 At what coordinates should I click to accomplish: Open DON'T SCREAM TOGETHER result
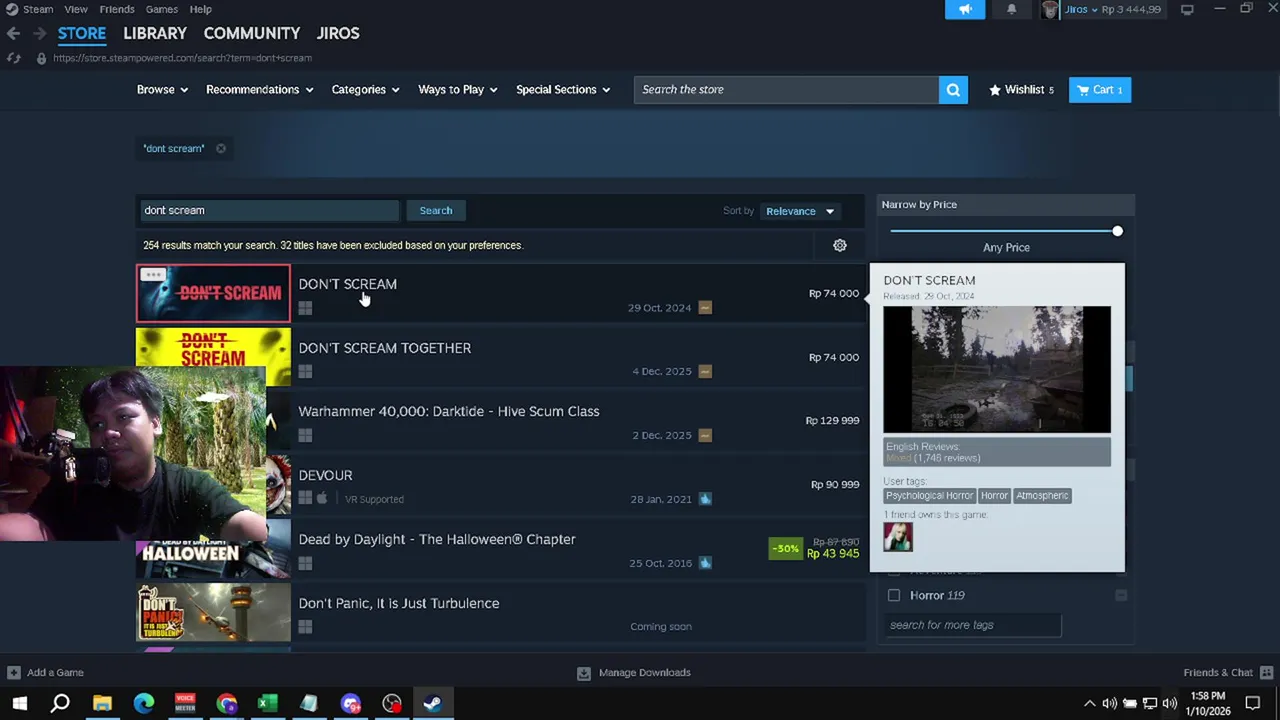(x=500, y=358)
